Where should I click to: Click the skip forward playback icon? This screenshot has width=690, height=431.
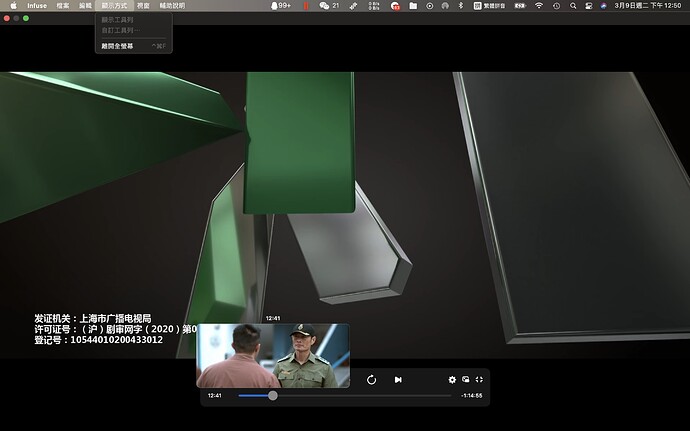tap(371, 379)
